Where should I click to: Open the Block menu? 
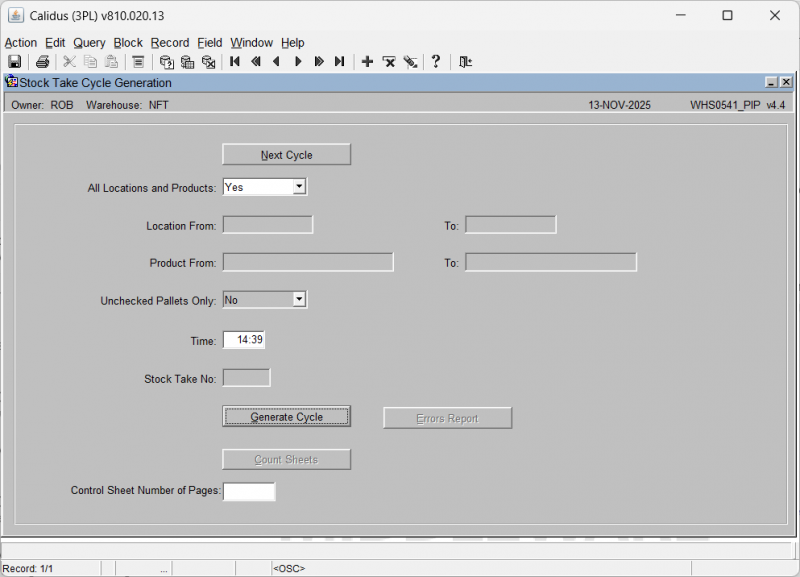(x=128, y=43)
